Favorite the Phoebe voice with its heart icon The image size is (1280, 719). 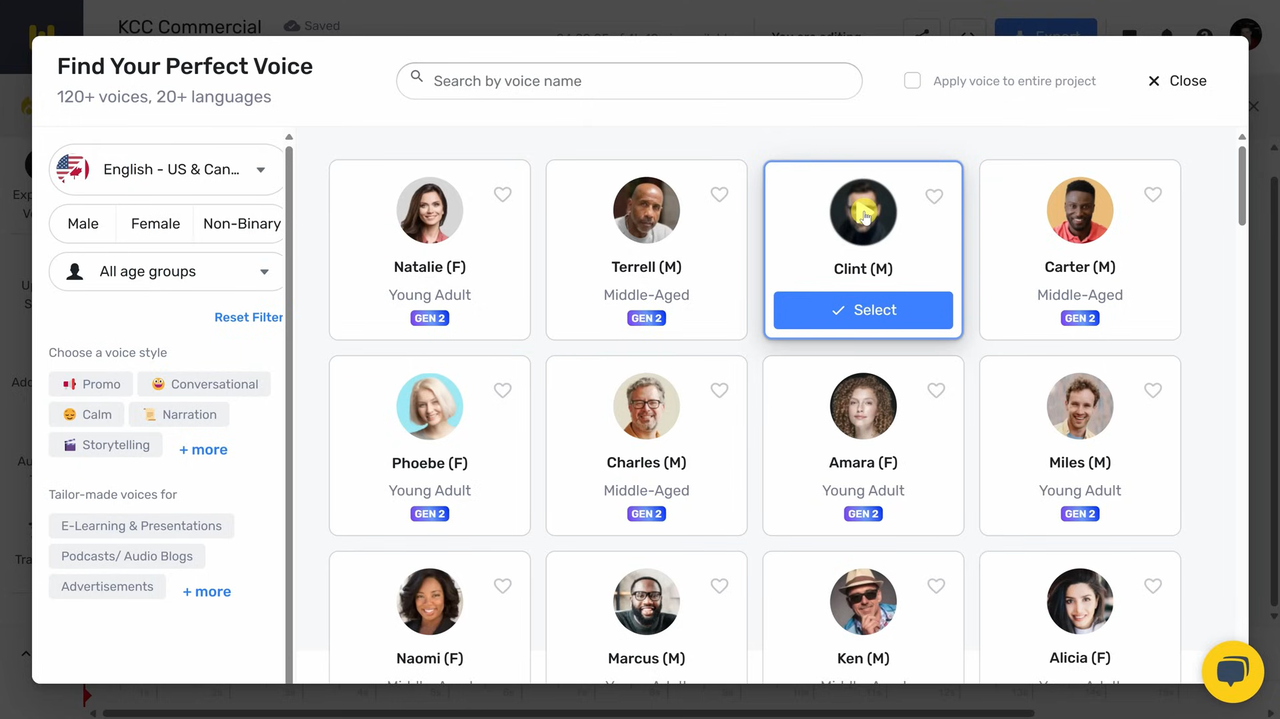click(503, 391)
